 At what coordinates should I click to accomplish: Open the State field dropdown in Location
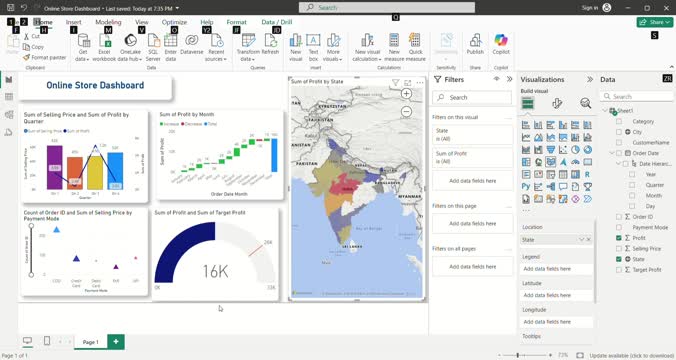click(581, 239)
